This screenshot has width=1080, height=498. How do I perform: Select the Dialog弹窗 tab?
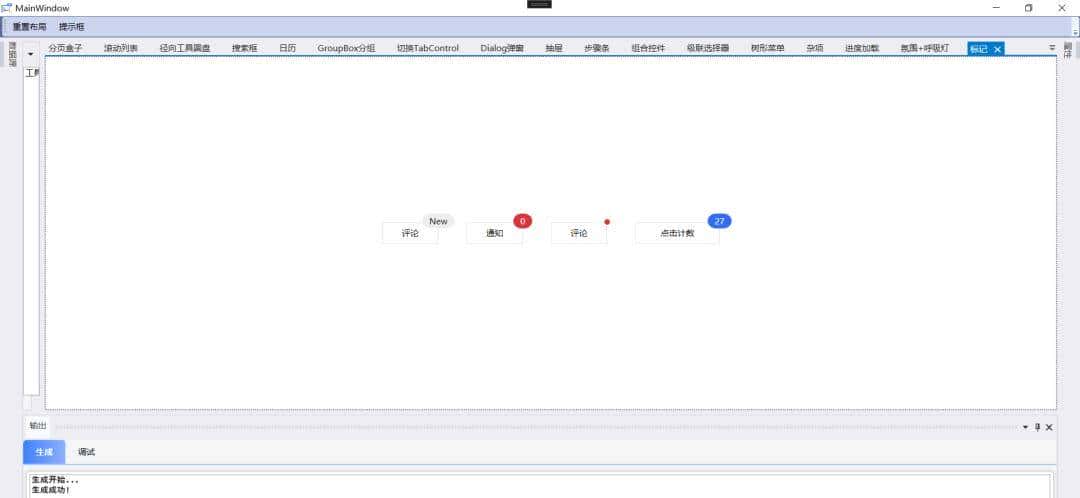pos(502,48)
